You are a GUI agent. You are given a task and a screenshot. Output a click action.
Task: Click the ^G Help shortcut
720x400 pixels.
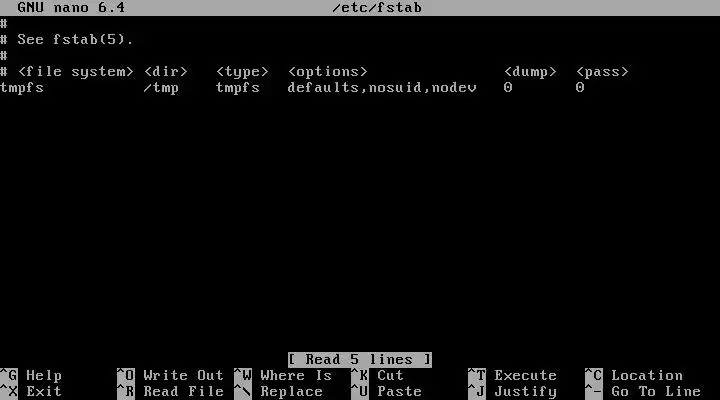pyautogui.click(x=31, y=376)
